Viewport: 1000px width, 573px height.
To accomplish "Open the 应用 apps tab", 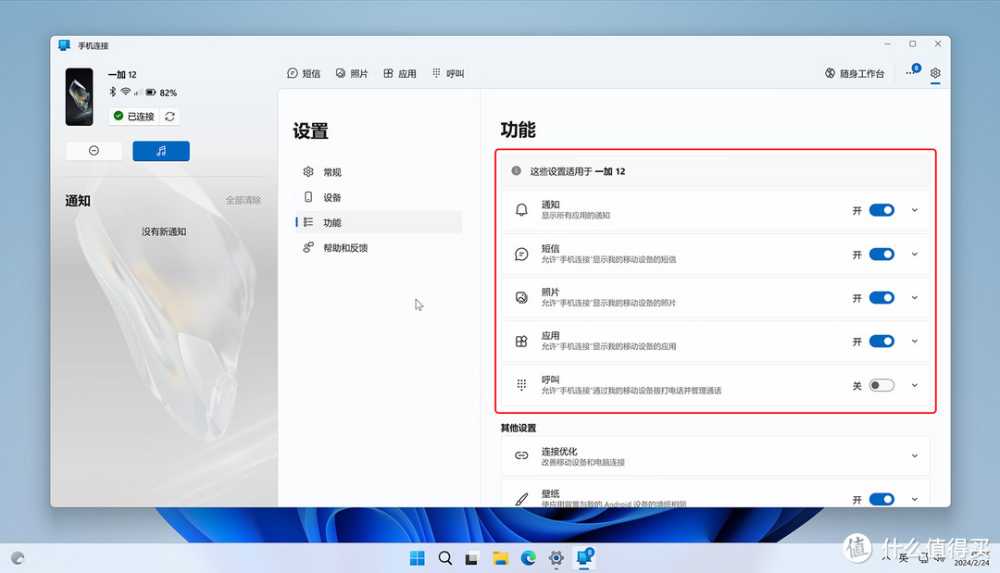I will pyautogui.click(x=400, y=73).
